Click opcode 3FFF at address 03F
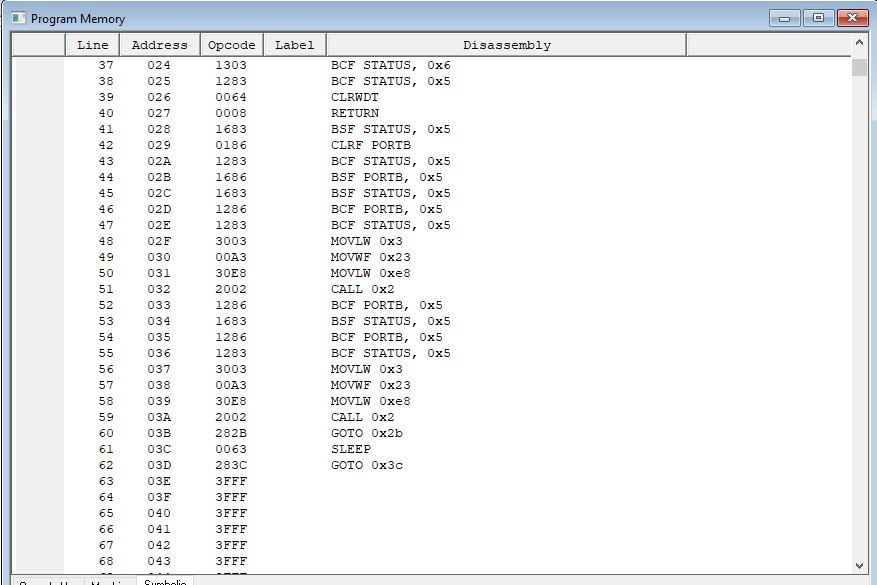Screen dimensions: 877x585 tap(231, 497)
